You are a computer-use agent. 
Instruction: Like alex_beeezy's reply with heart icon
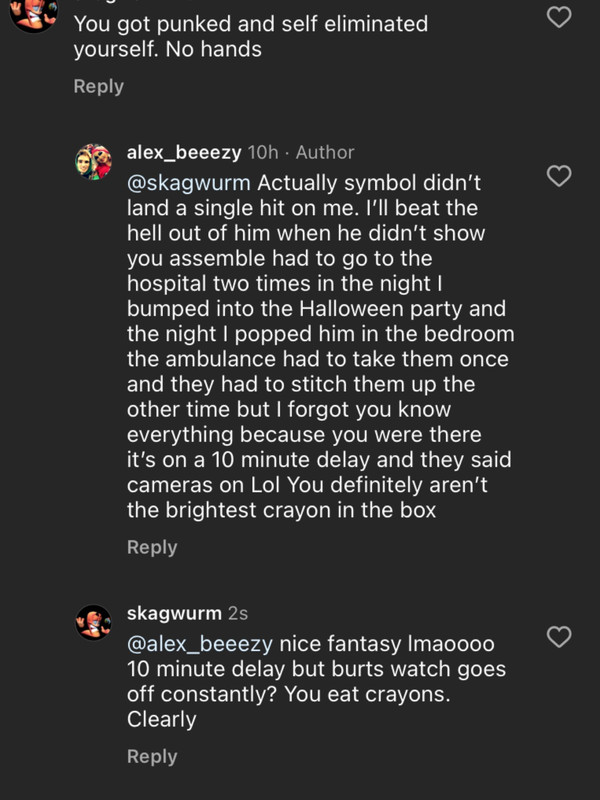click(559, 176)
